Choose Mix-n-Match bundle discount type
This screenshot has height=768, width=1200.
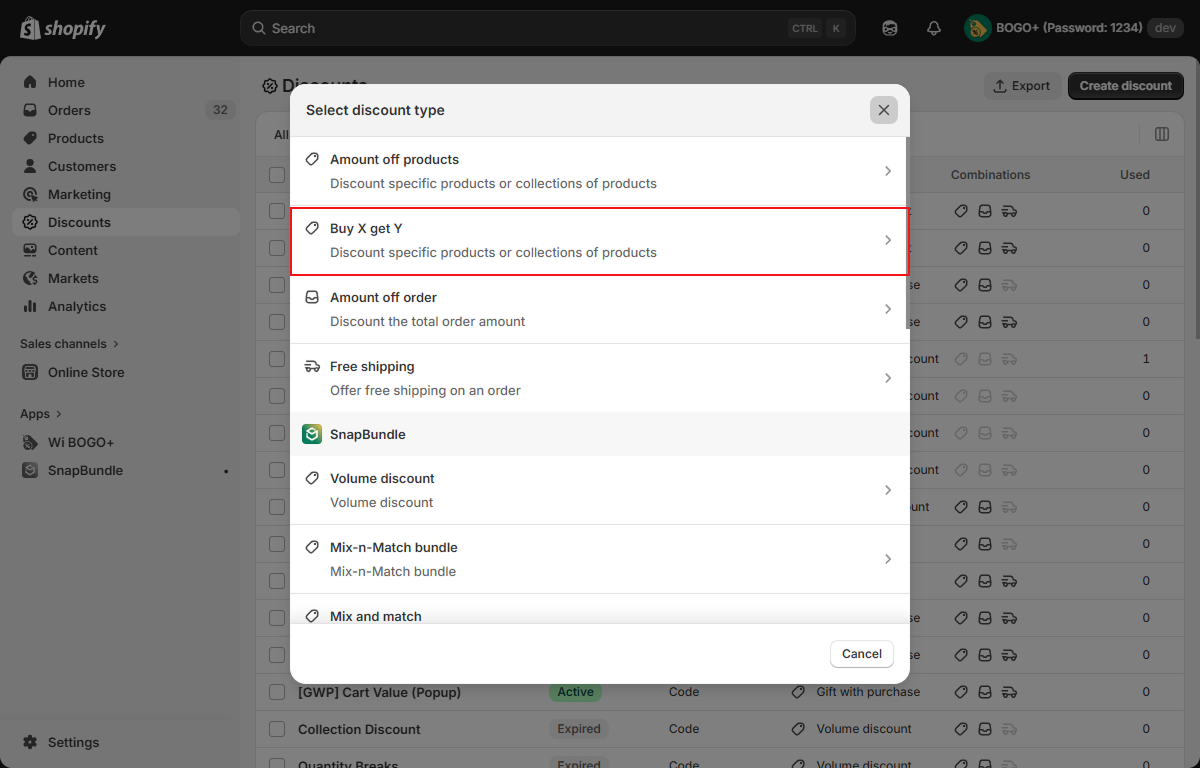(x=598, y=559)
